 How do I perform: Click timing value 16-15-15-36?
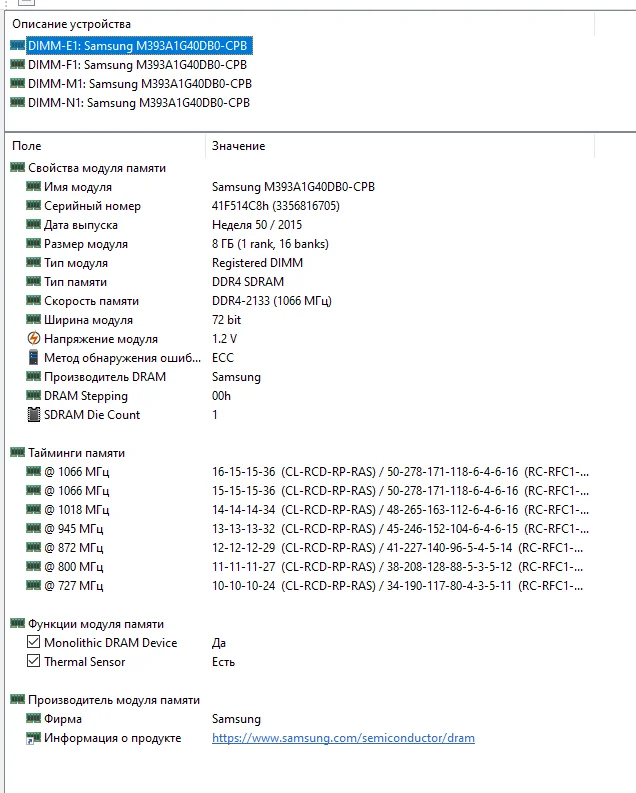pos(244,472)
